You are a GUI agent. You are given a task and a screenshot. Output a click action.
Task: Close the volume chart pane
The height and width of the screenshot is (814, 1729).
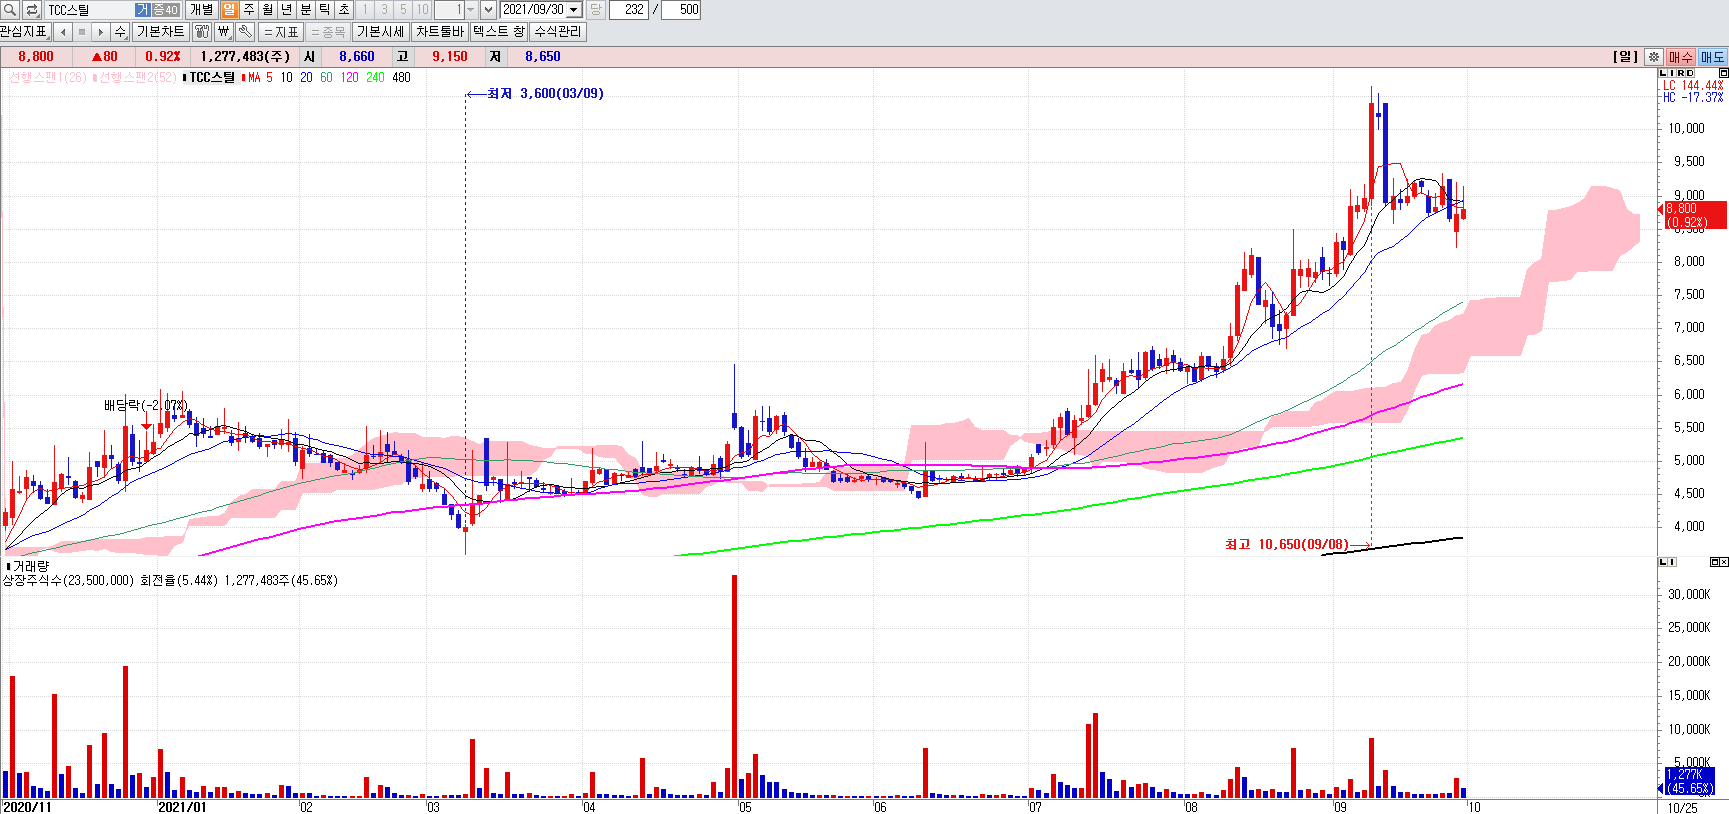1724,562
